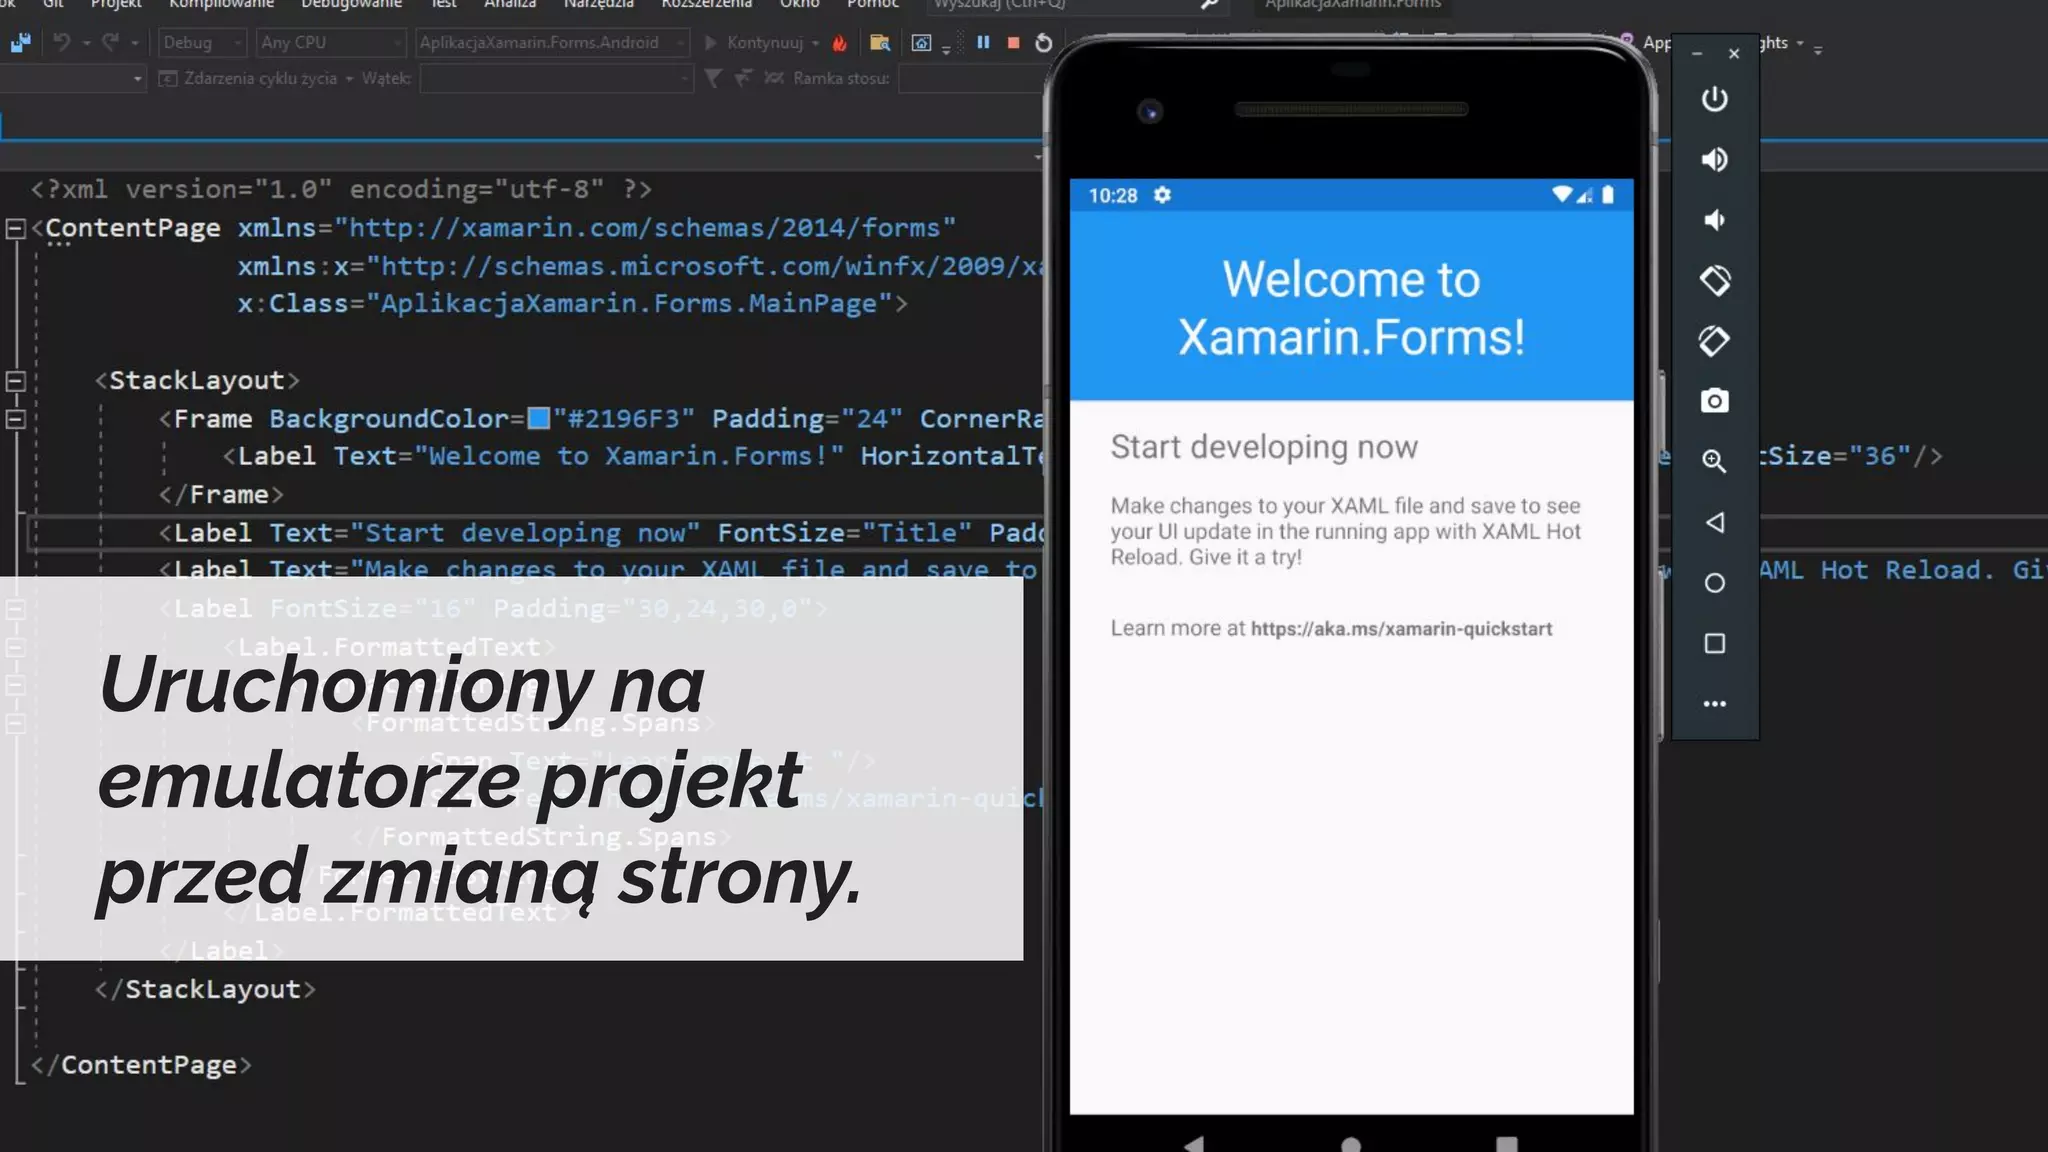Image resolution: width=2048 pixels, height=1152 pixels.
Task: Click Padding="24" attribute in Frame line
Action: point(807,419)
